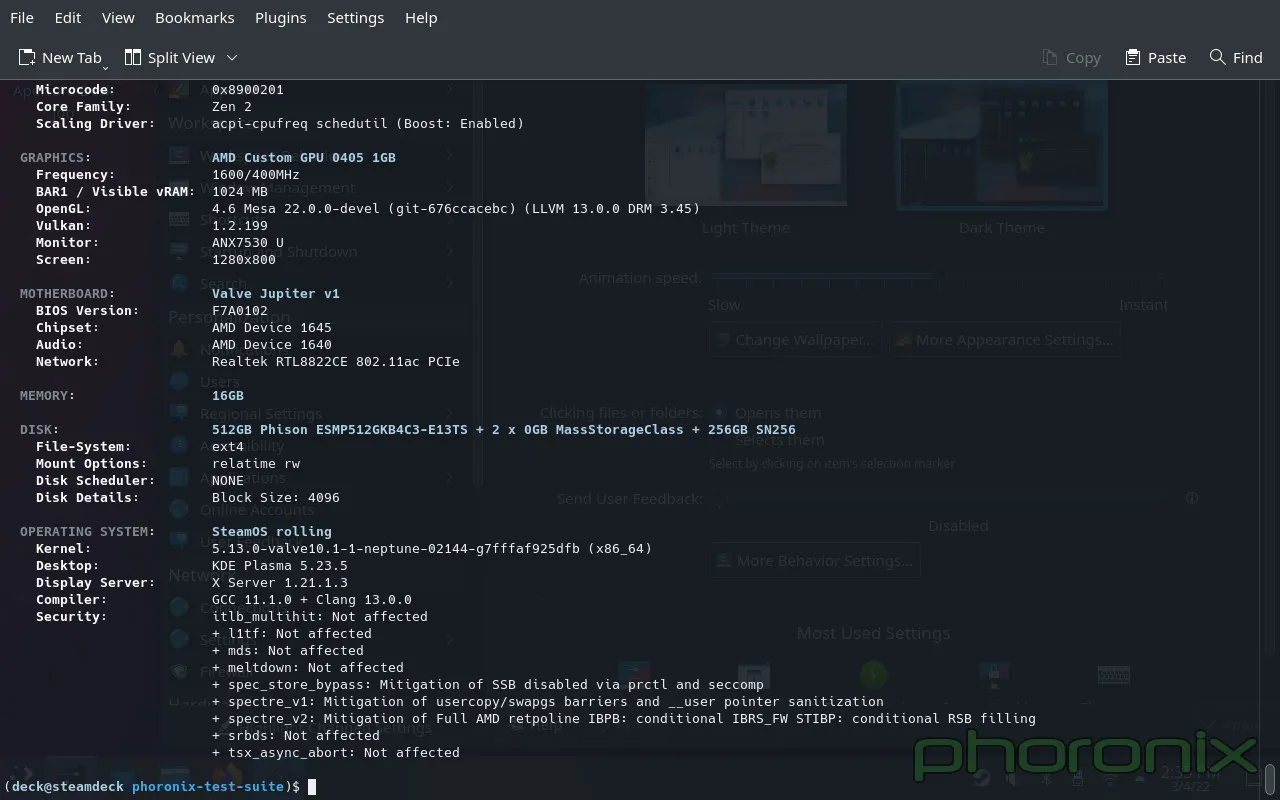Click the 'F7A0102' BIOS version value
The image size is (1280, 800).
240,311
